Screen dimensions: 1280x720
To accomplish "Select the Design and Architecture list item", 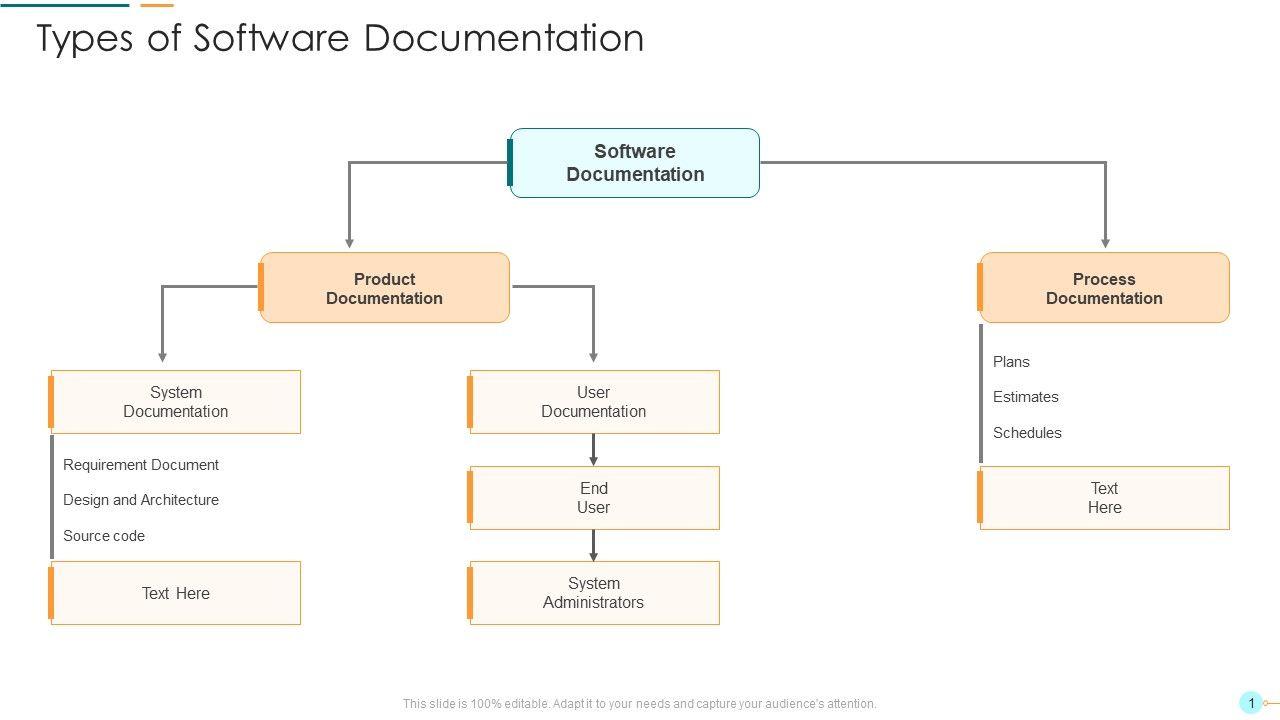I will [141, 500].
